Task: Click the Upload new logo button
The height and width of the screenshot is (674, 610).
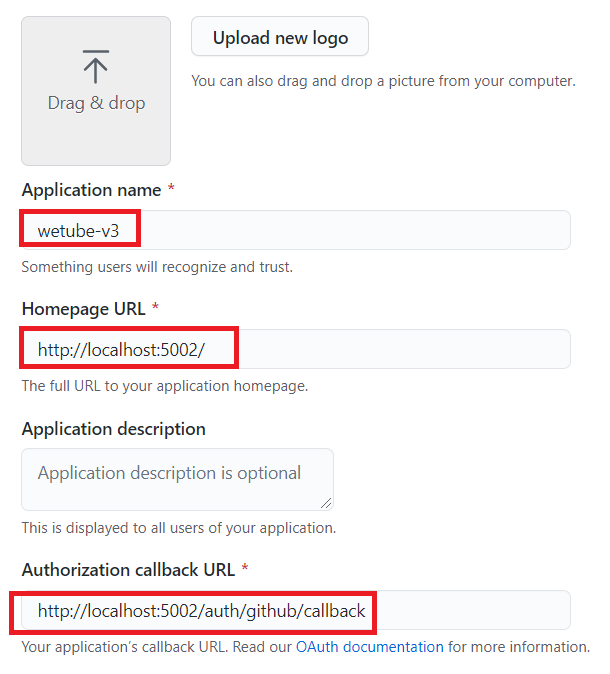Action: click(x=280, y=37)
